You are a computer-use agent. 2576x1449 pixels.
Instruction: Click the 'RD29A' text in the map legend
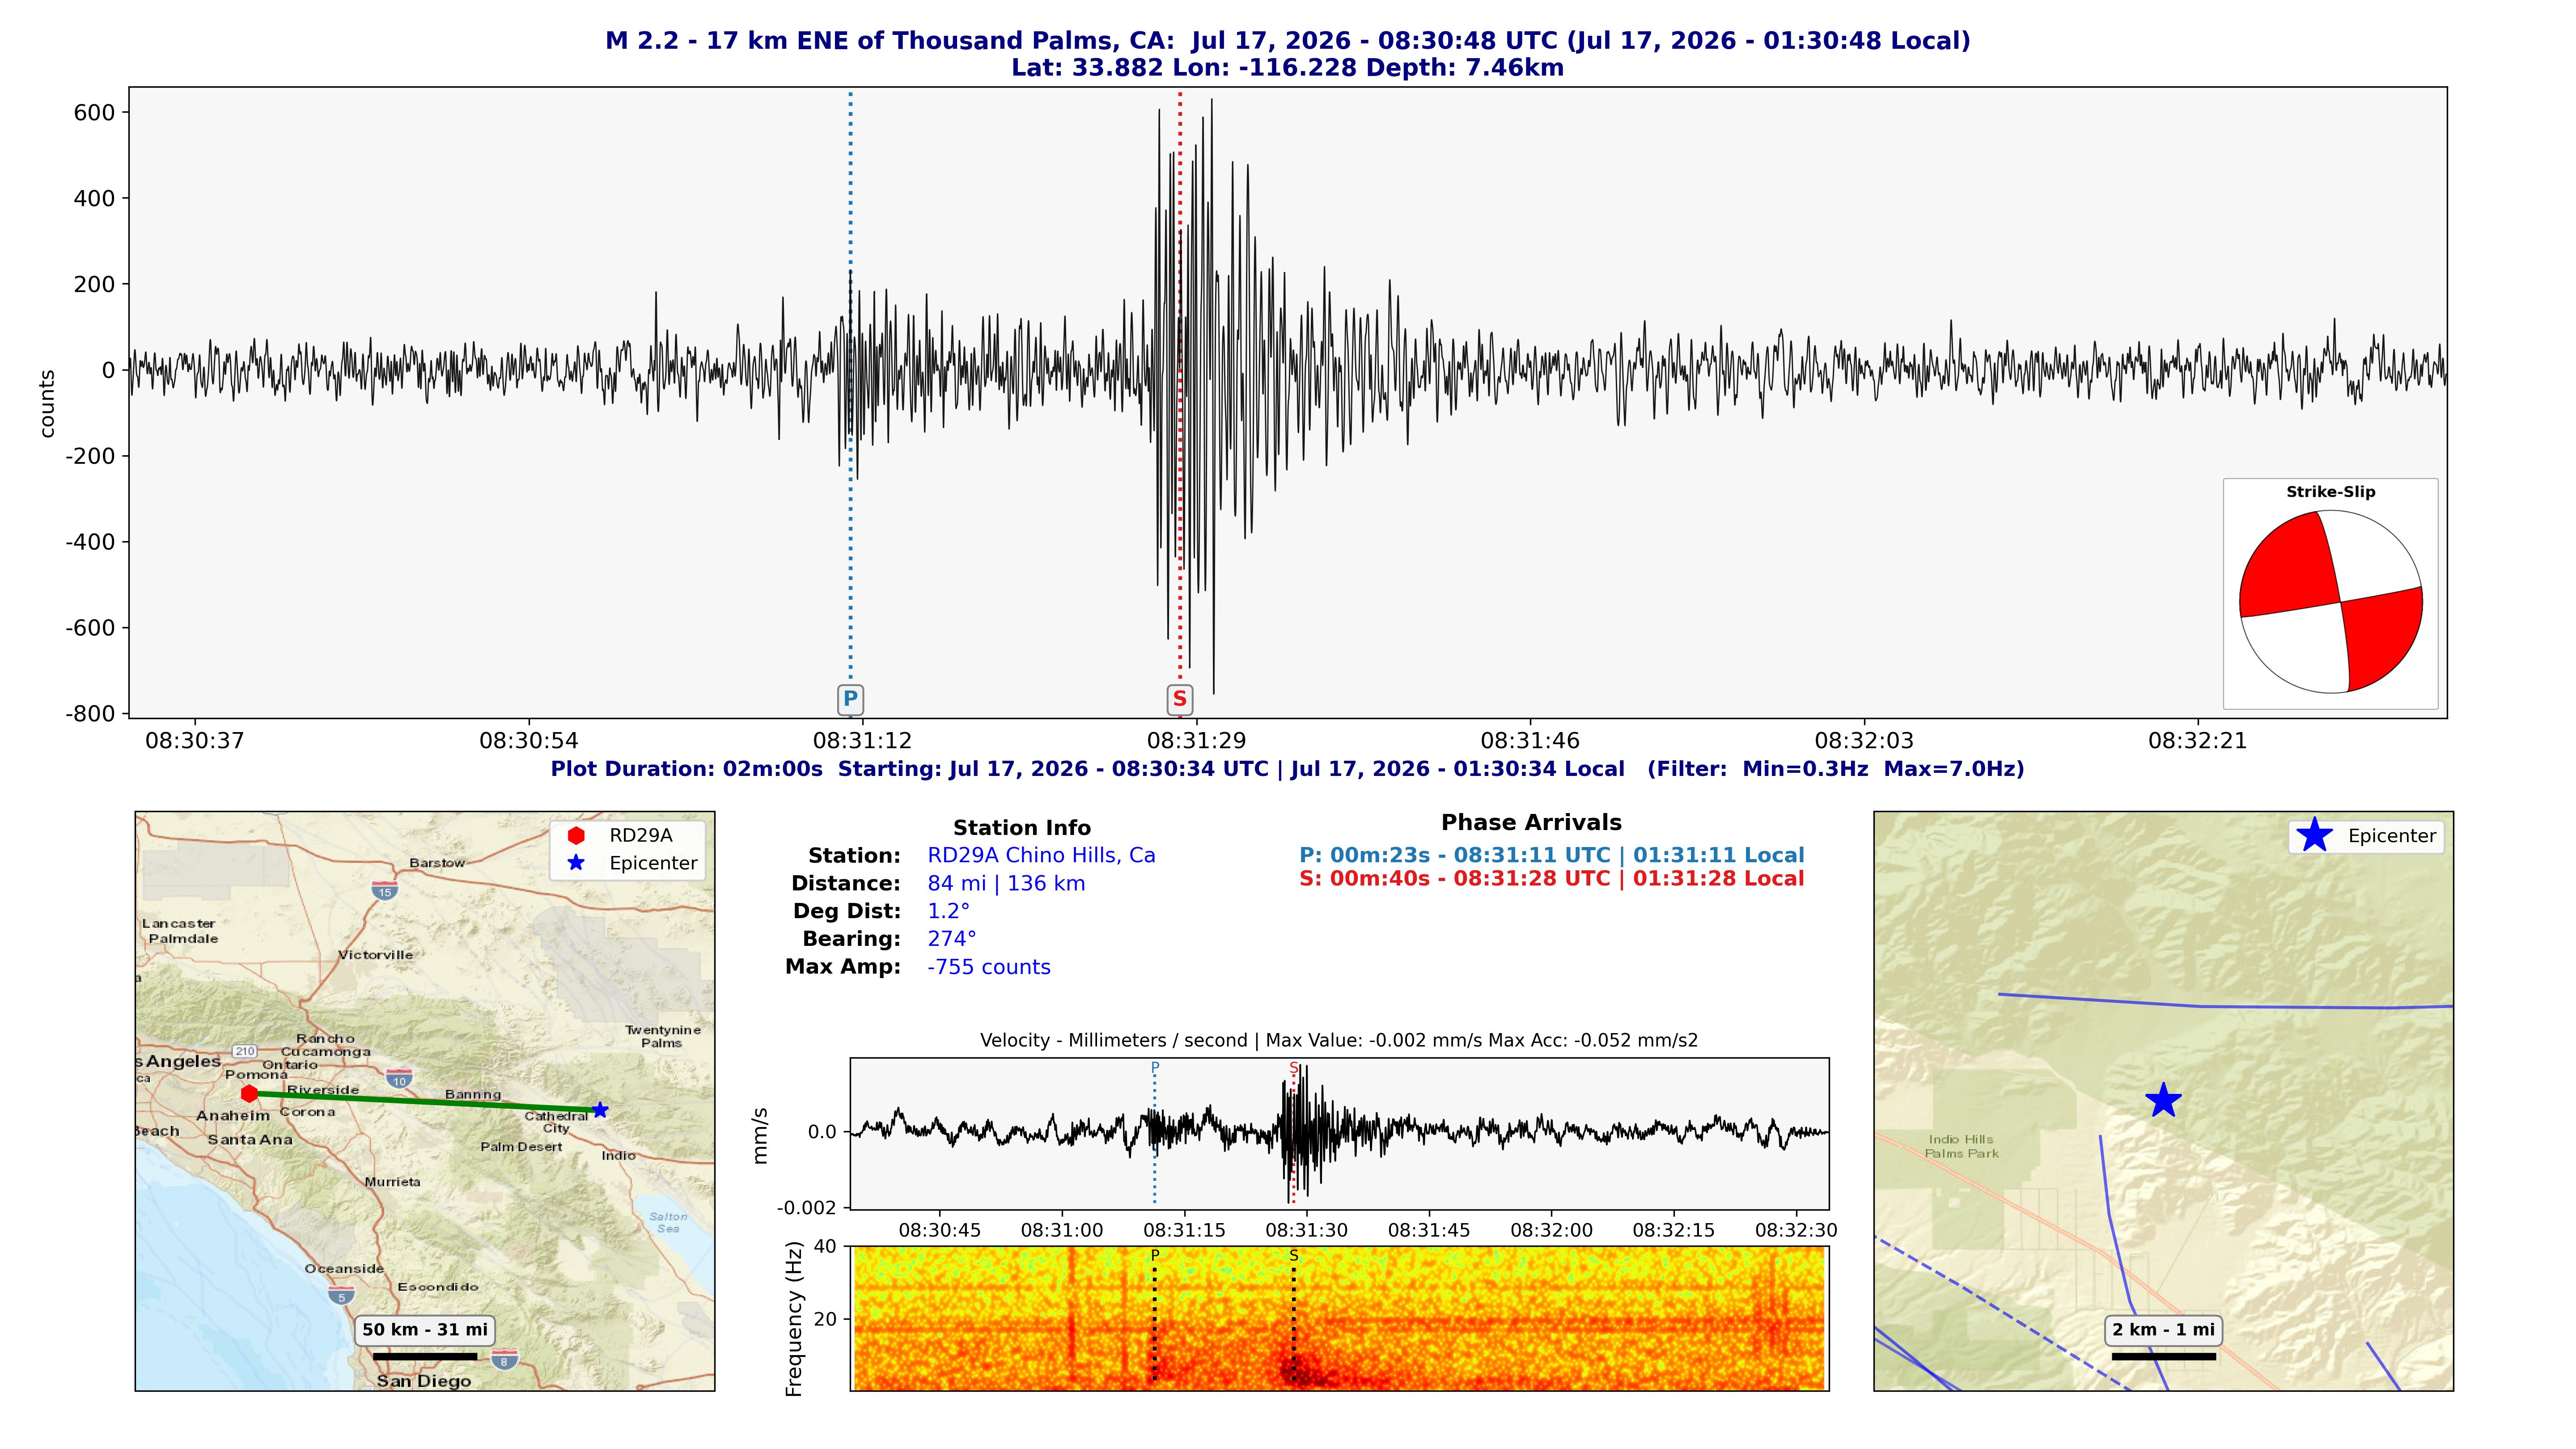[641, 836]
